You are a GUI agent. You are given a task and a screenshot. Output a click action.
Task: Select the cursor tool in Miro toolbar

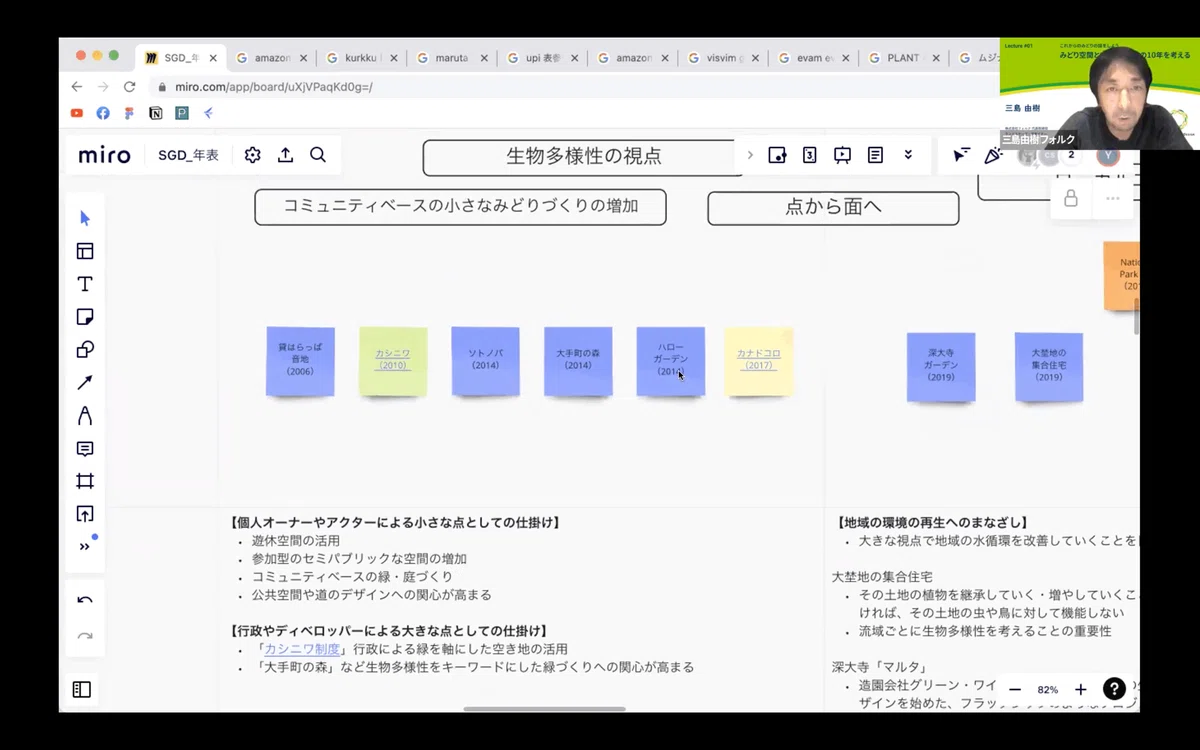(x=85, y=218)
